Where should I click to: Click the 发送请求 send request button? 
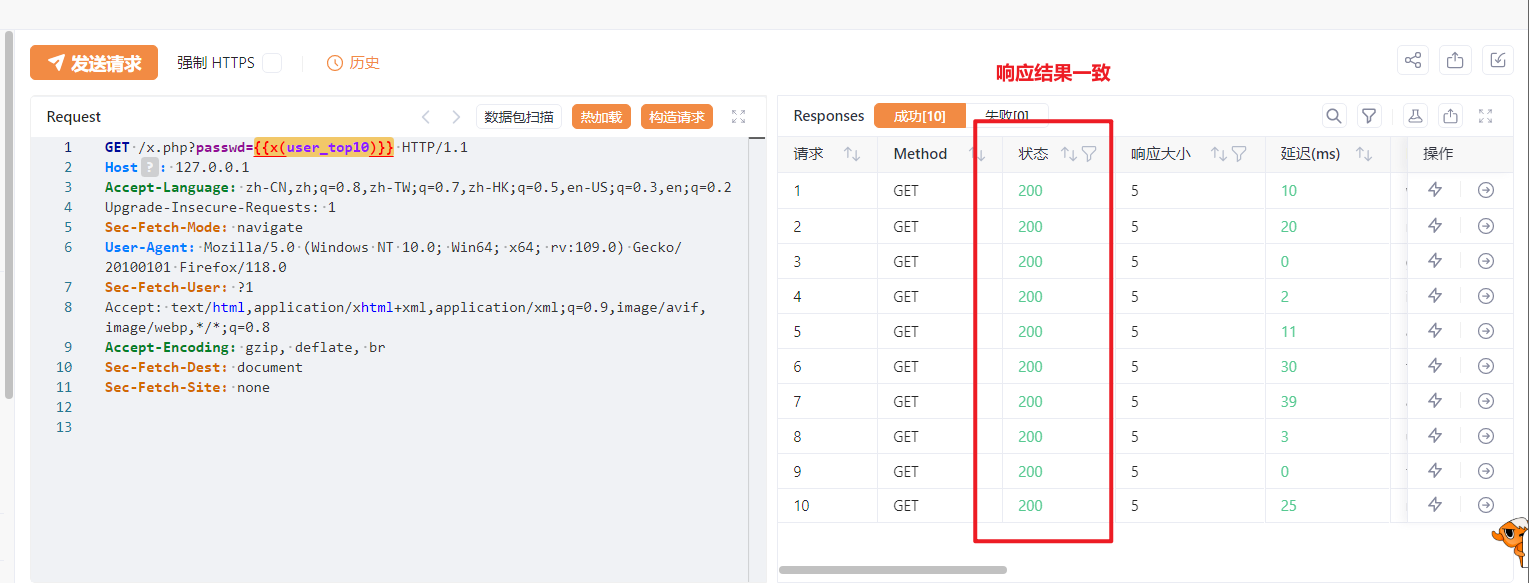click(94, 63)
